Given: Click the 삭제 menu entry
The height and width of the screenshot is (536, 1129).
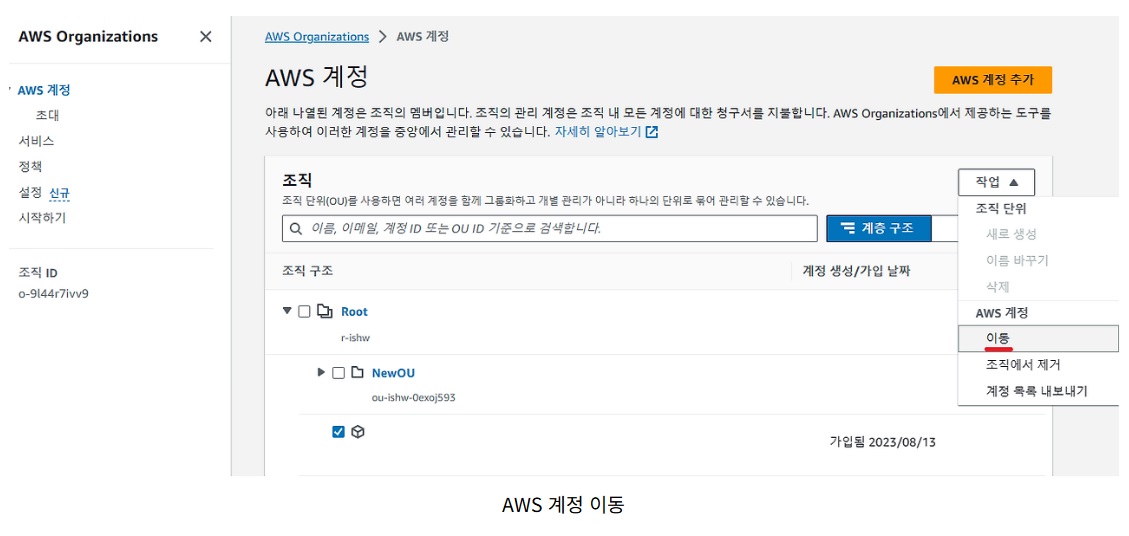Looking at the screenshot, I should click(x=998, y=287).
